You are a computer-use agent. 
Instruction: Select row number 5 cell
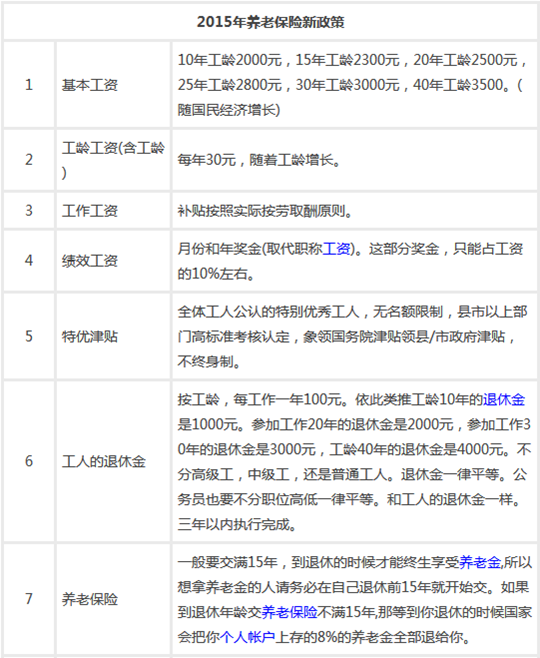click(29, 336)
